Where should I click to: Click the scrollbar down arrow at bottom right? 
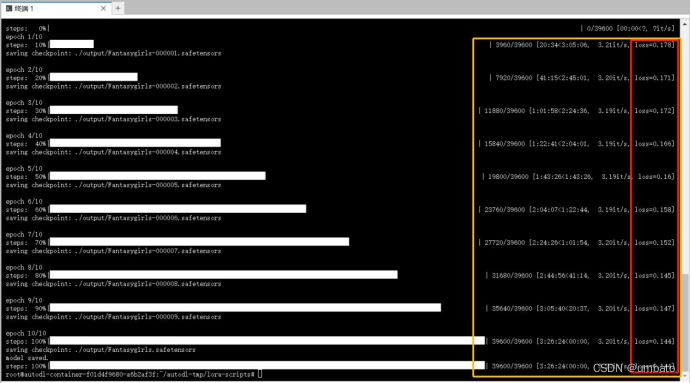[685, 376]
